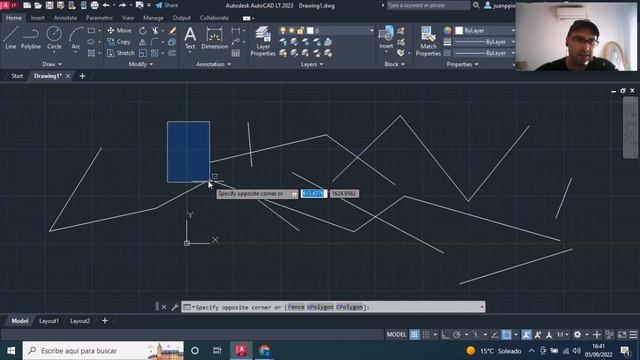Screen dimensions: 640x360
Task: Select the Rotate tool icon
Action: (142, 31)
